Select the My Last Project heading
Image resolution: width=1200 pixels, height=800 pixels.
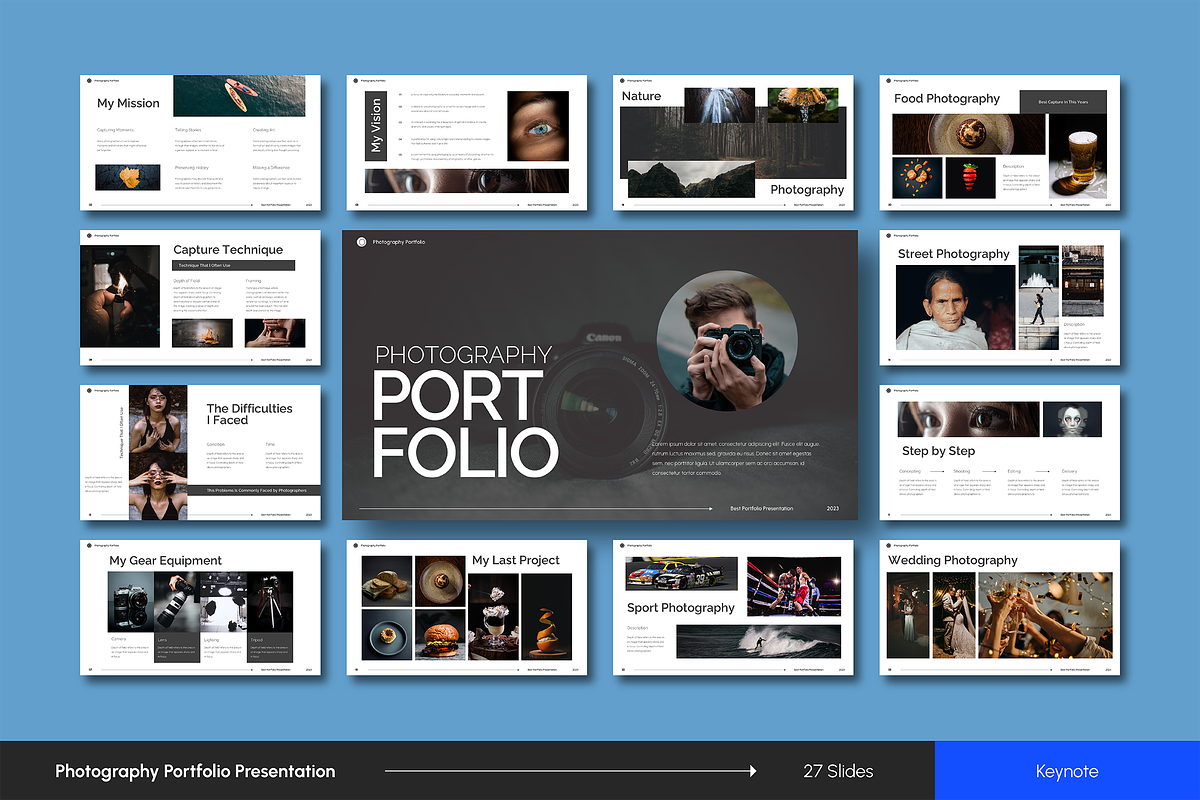point(516,560)
